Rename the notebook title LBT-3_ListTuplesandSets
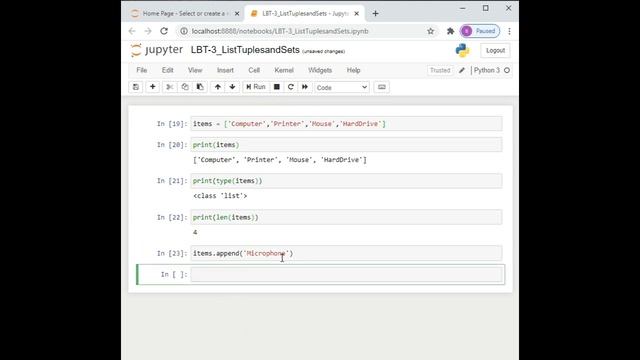Screen dimensions: 640x360 [245, 50]
